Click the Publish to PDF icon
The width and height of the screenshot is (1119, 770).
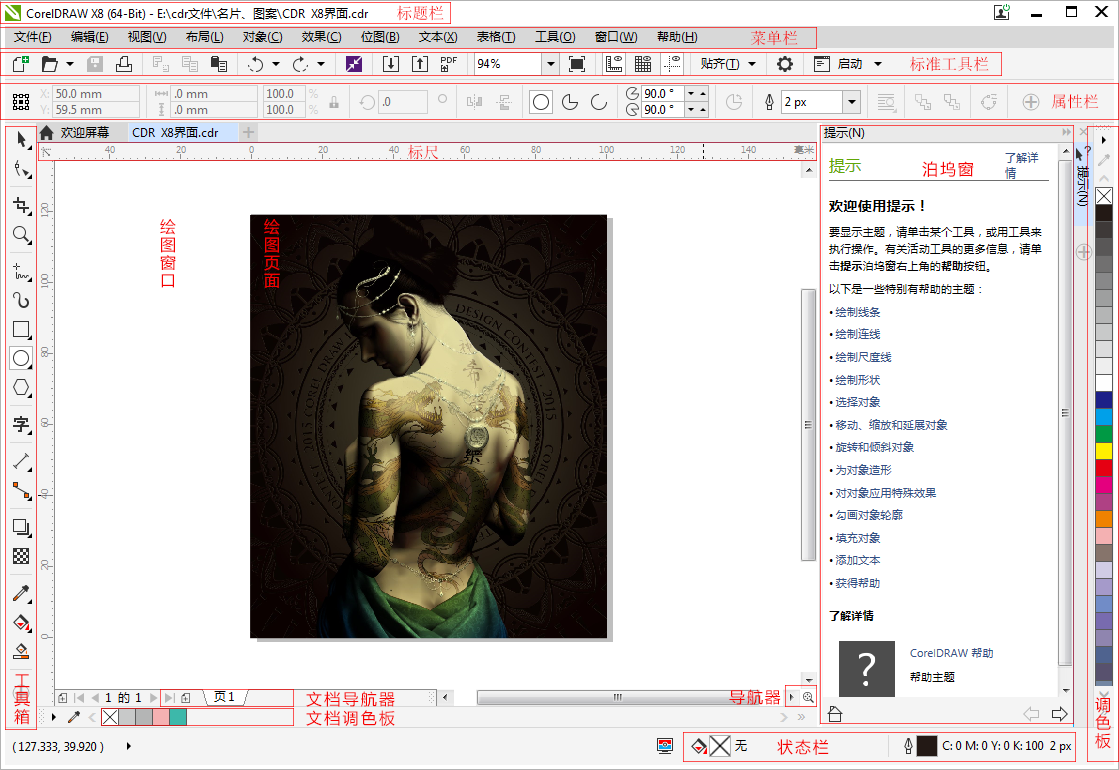click(449, 64)
